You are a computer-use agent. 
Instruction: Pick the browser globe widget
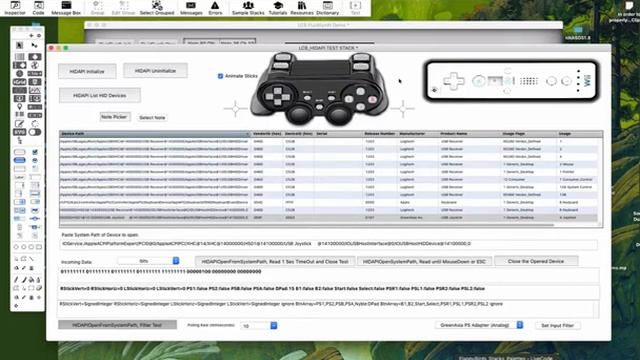pos(35,65)
